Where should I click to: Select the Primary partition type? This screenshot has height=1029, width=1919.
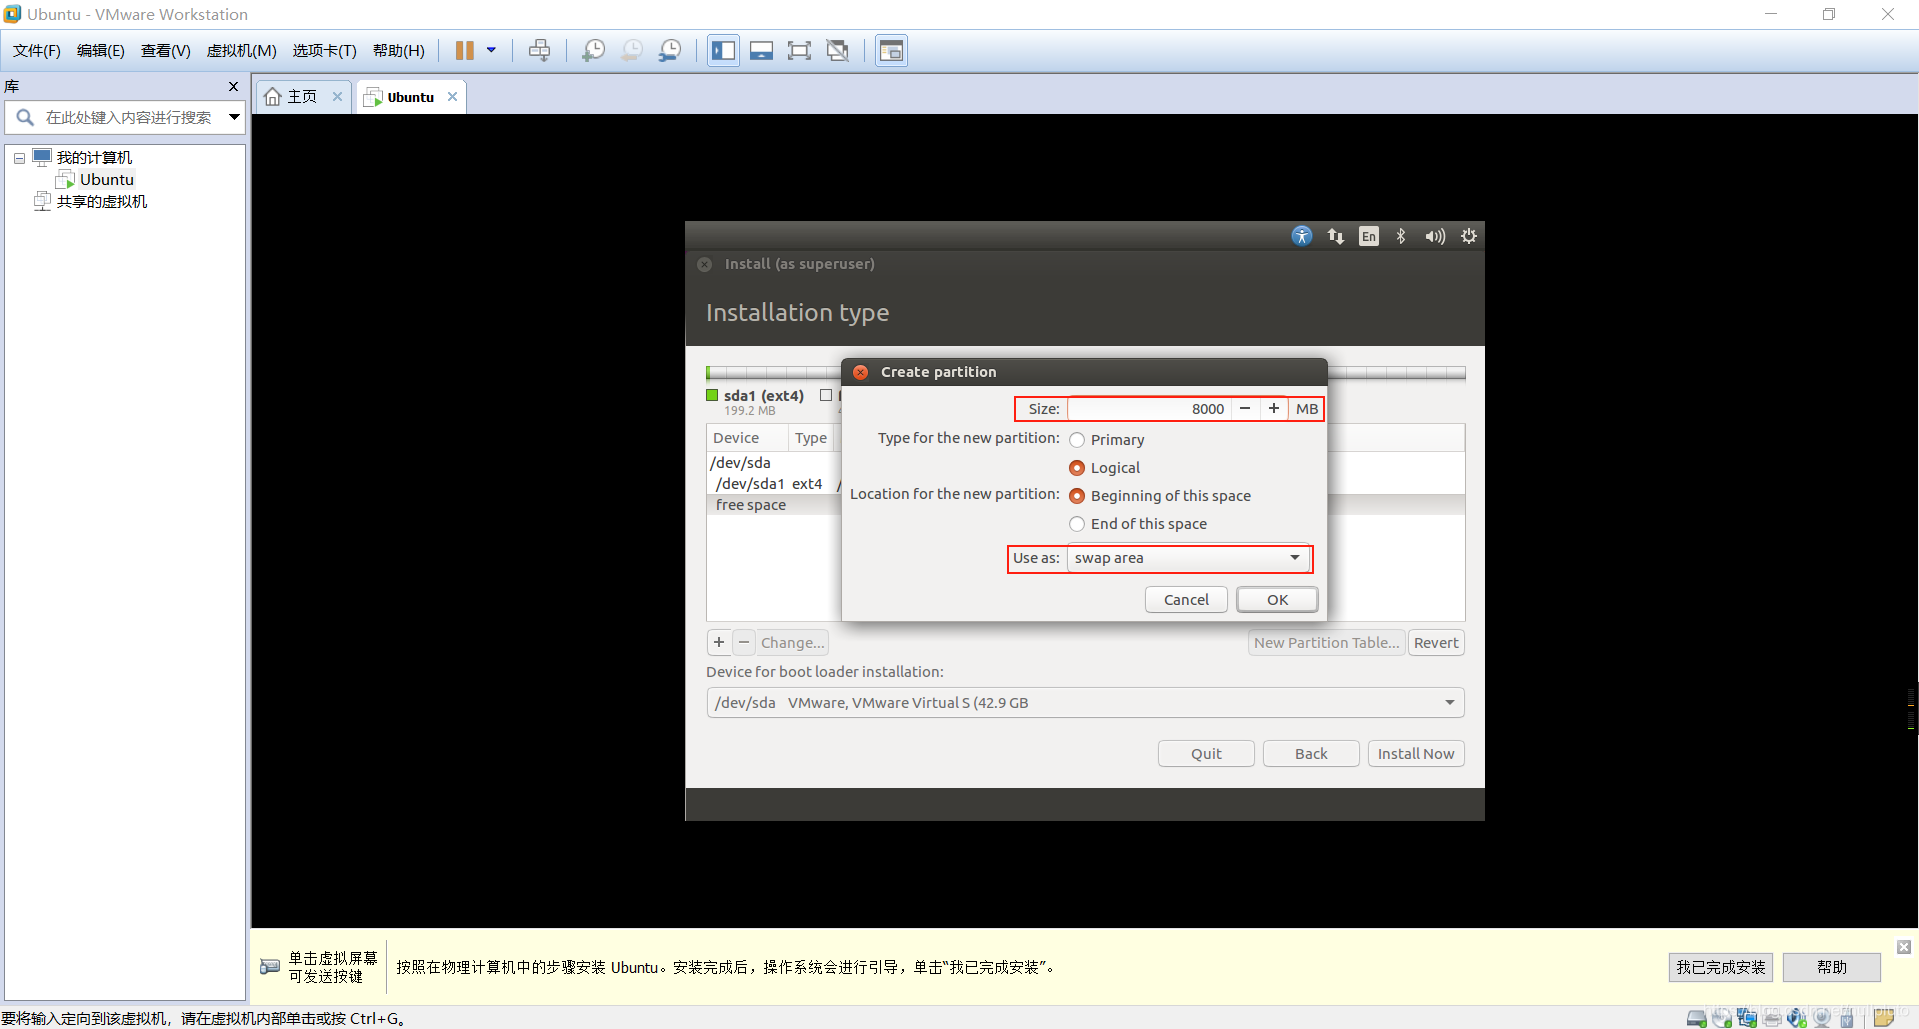click(x=1077, y=440)
